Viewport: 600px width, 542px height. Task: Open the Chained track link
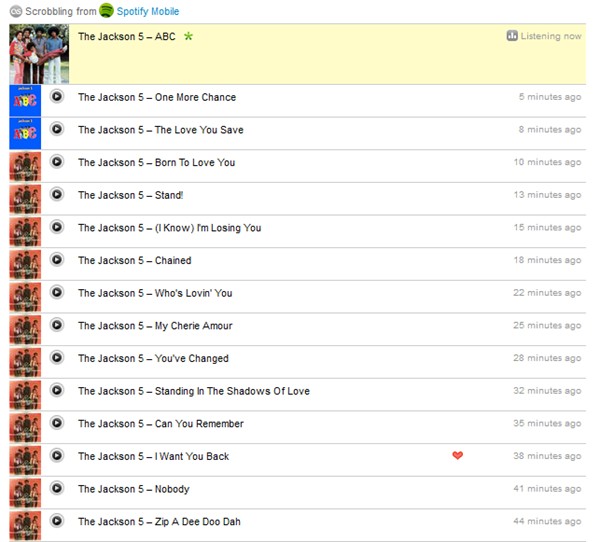pyautogui.click(x=173, y=261)
